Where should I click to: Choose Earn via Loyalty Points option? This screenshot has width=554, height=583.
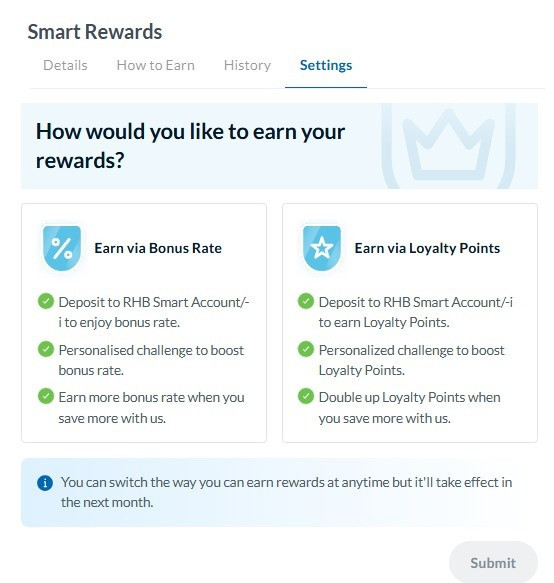click(x=410, y=323)
